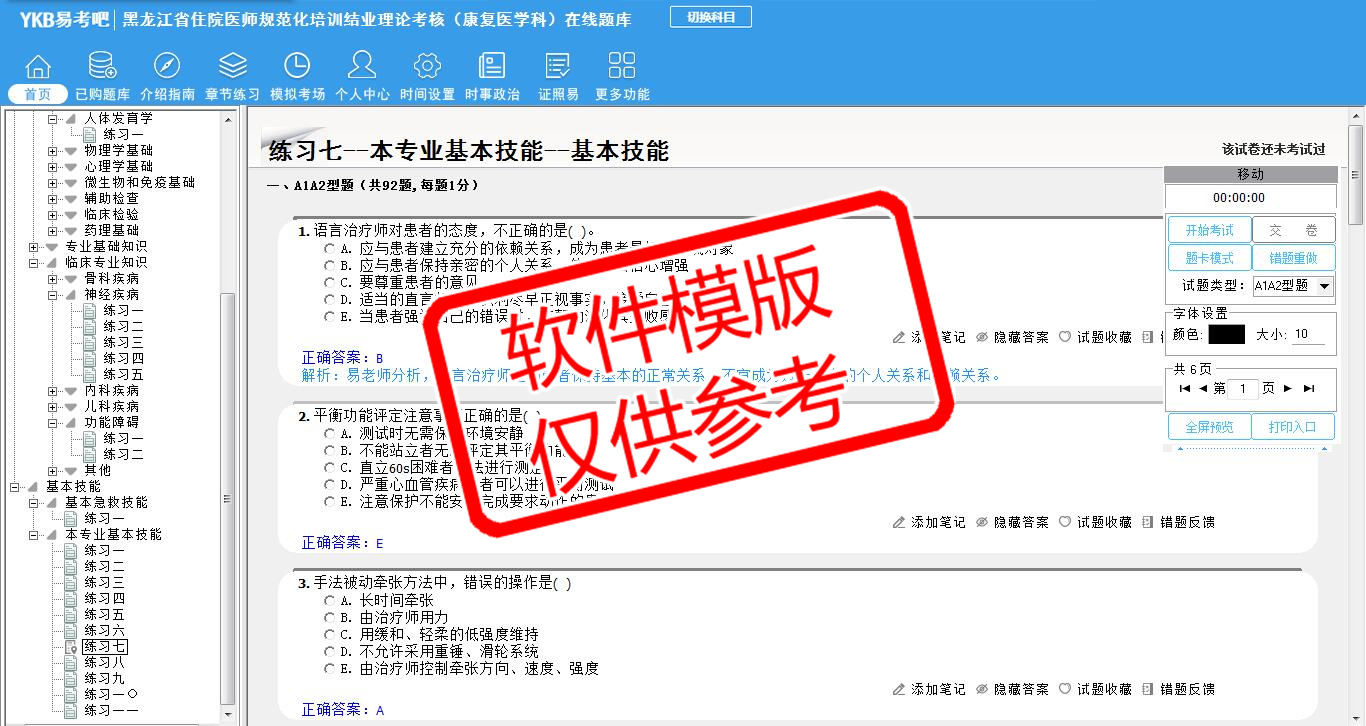The height and width of the screenshot is (726, 1366).
Task: Select option A for question 3
Action: (329, 601)
